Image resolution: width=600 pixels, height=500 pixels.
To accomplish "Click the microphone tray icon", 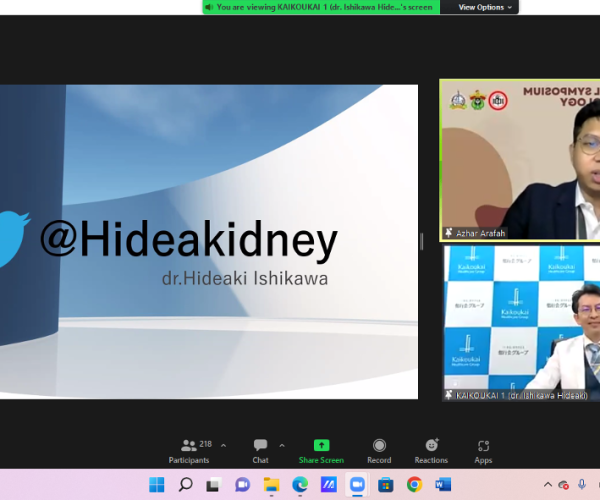I will coord(582,484).
